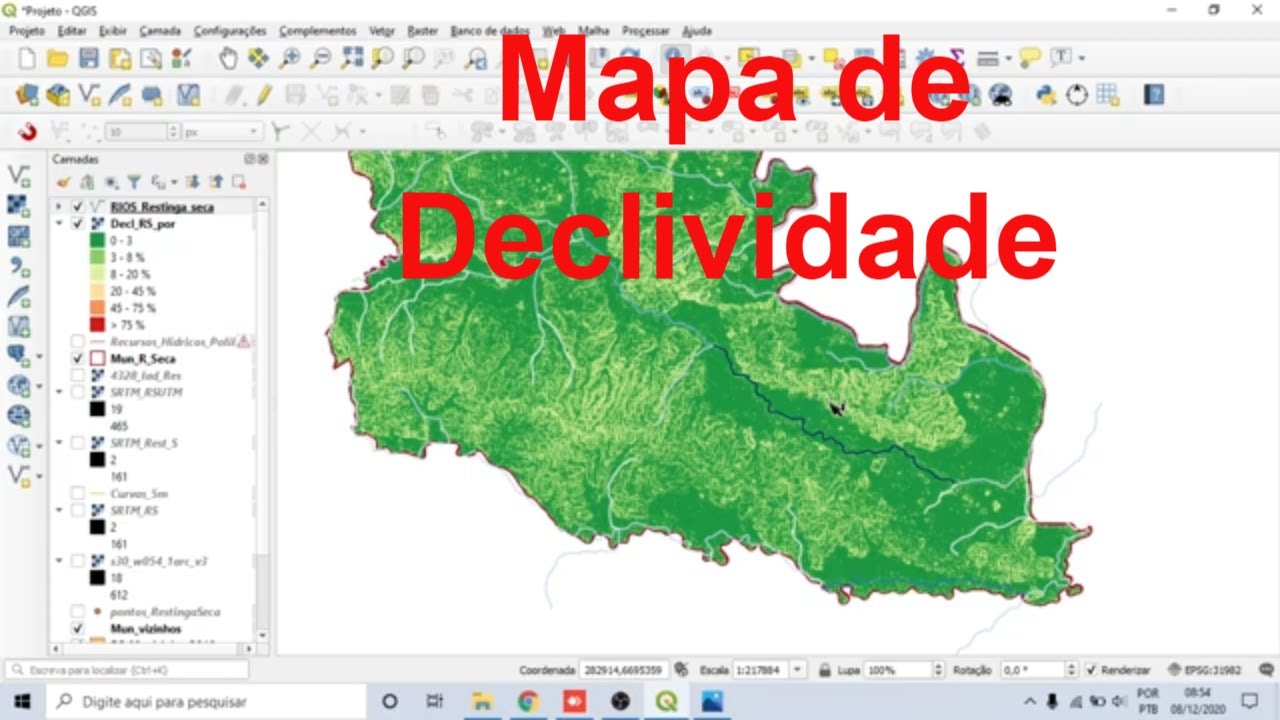1280x720 pixels.
Task: Click the New GeoPackage Layer icon
Action: click(58, 95)
